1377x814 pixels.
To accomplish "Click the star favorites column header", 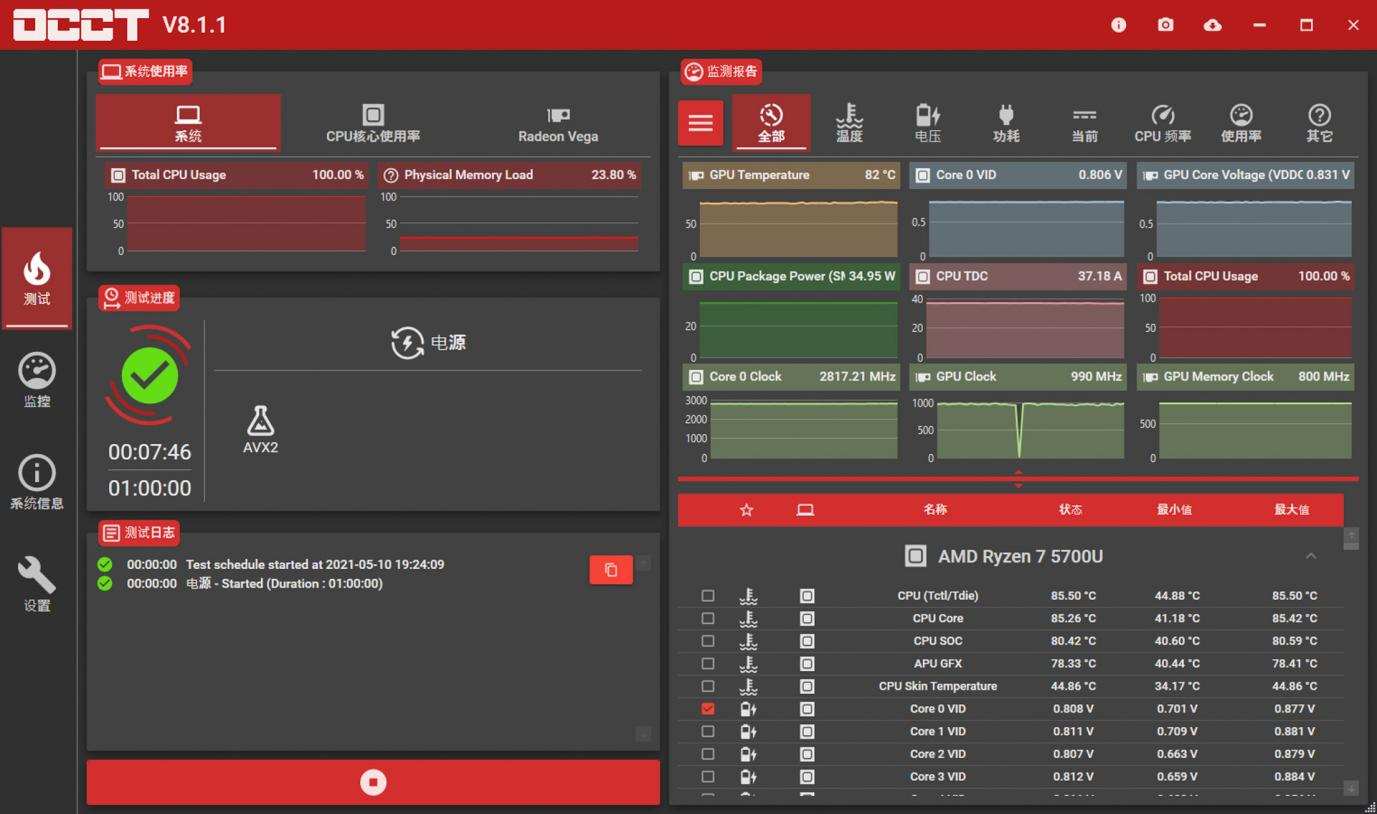I will (x=746, y=510).
